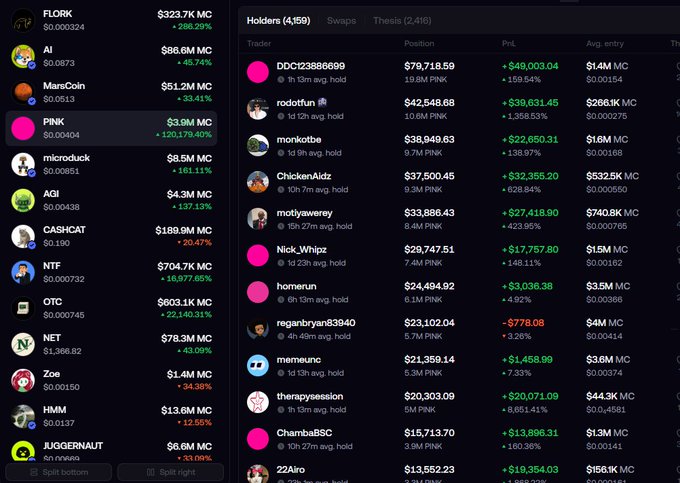Click NET price $1,366.82

point(62,351)
